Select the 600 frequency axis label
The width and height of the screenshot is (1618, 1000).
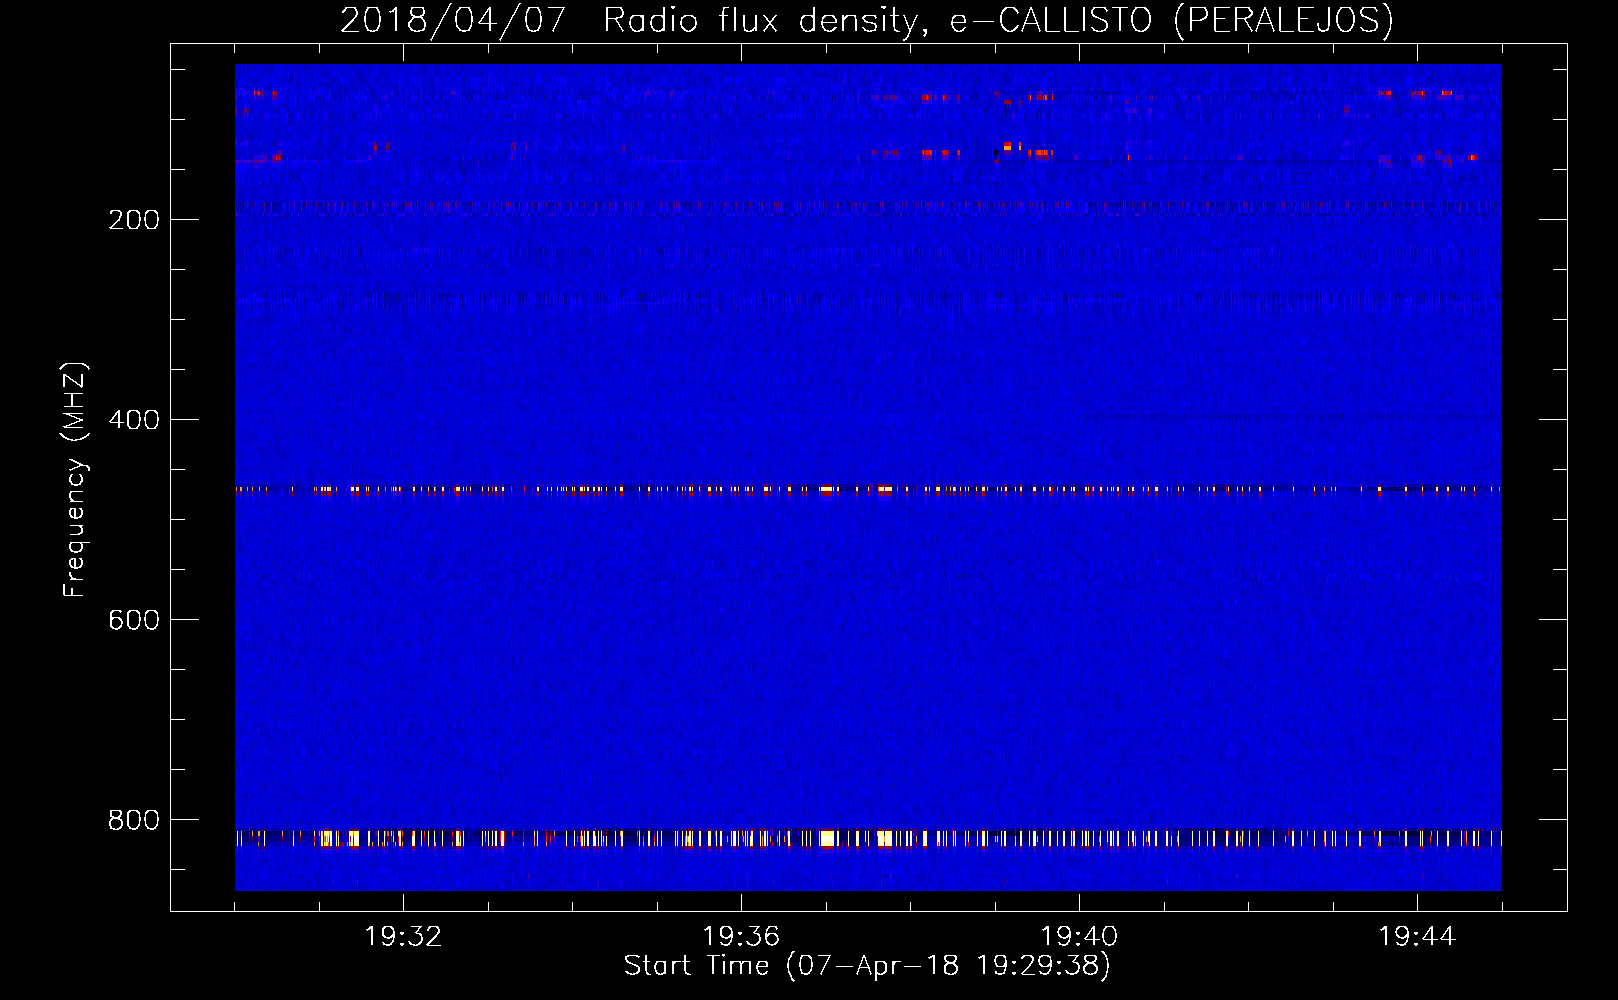pos(134,620)
